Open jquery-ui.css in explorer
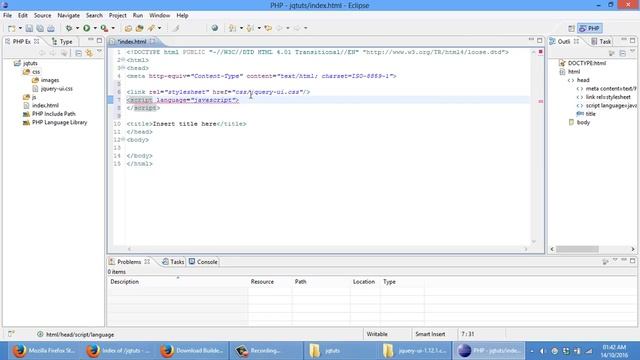The height and width of the screenshot is (360, 640). pyautogui.click(x=56, y=89)
